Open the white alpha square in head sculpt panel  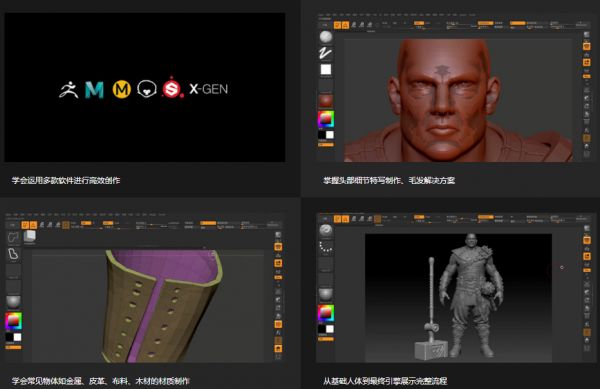pos(326,70)
